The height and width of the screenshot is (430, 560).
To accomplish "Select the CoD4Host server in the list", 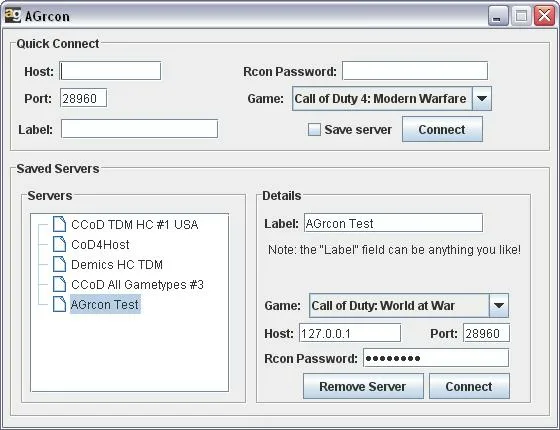I will pos(100,245).
